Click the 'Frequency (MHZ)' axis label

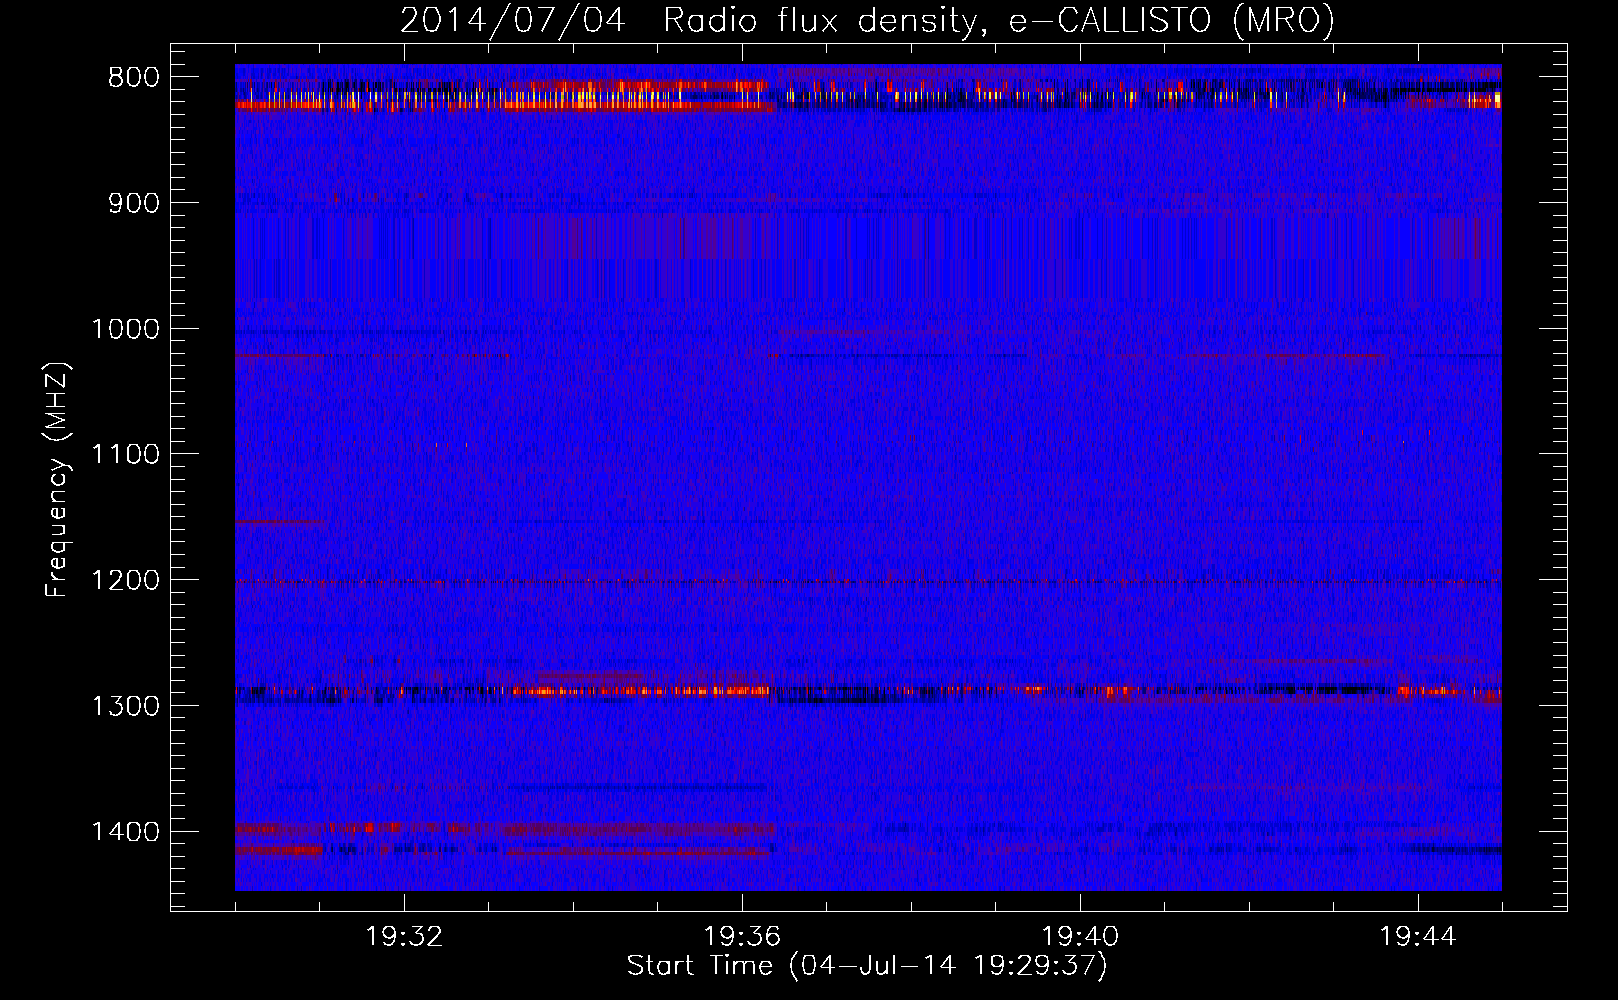(58, 480)
